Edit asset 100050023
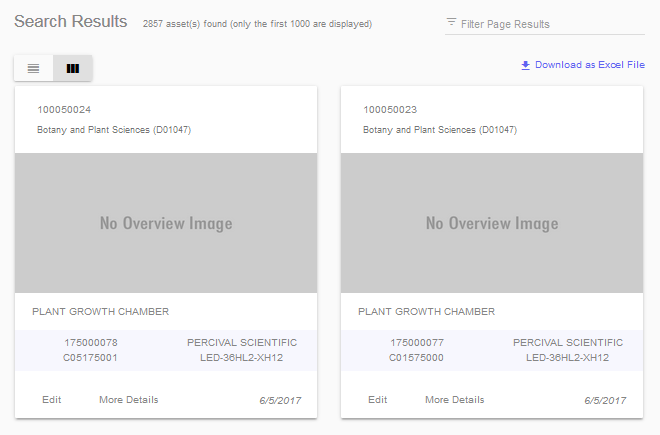Image resolution: width=660 pixels, height=435 pixels. click(x=377, y=400)
